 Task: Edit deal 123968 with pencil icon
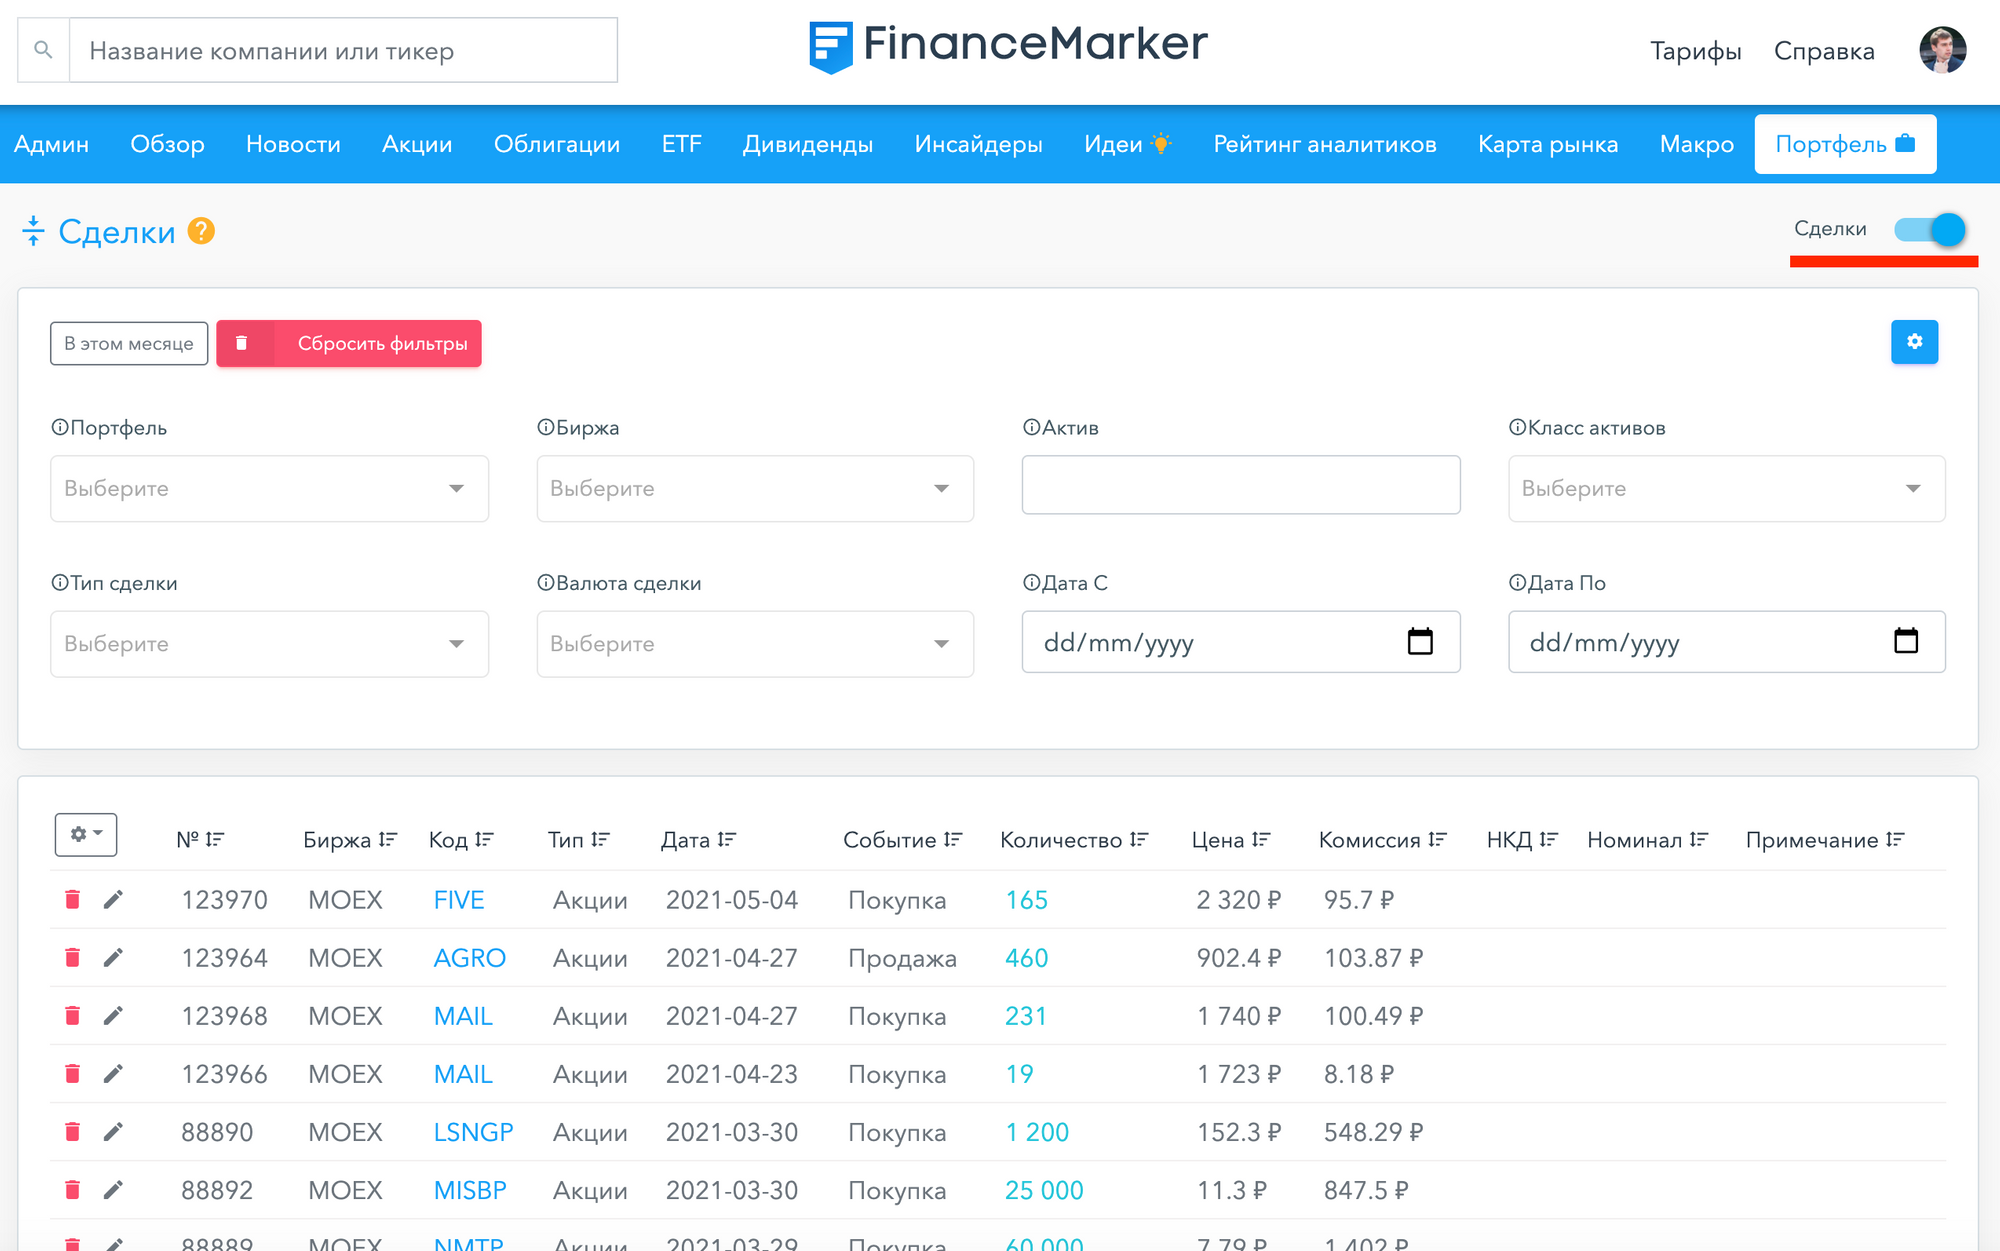pyautogui.click(x=113, y=1015)
